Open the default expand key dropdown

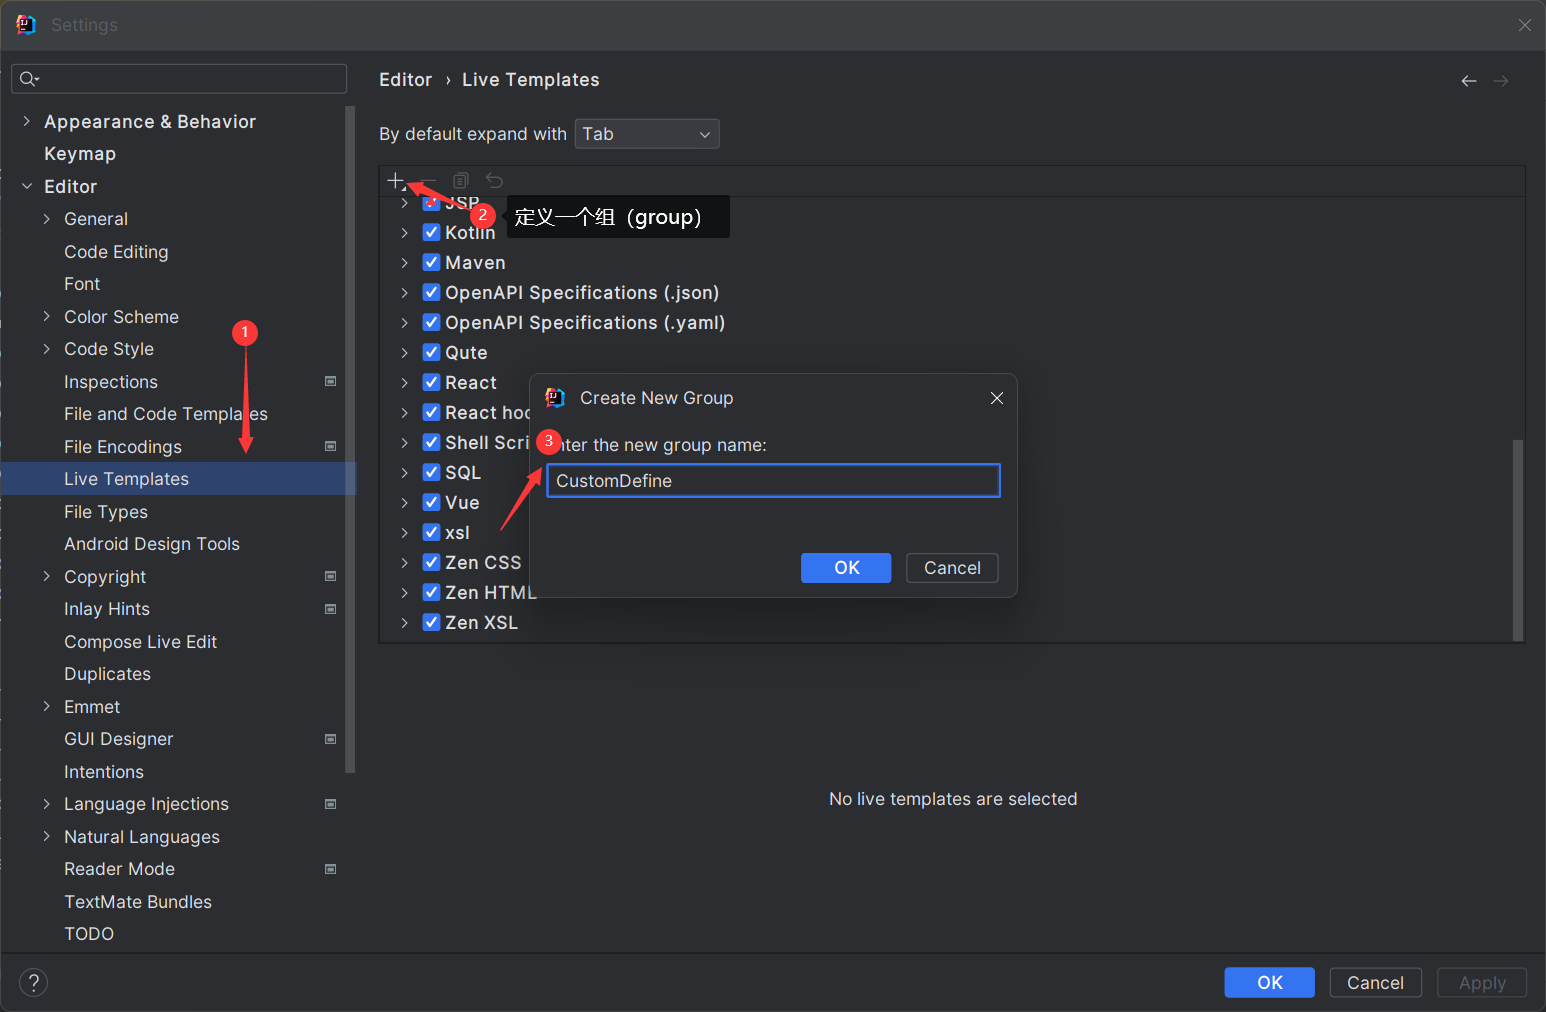tap(647, 134)
